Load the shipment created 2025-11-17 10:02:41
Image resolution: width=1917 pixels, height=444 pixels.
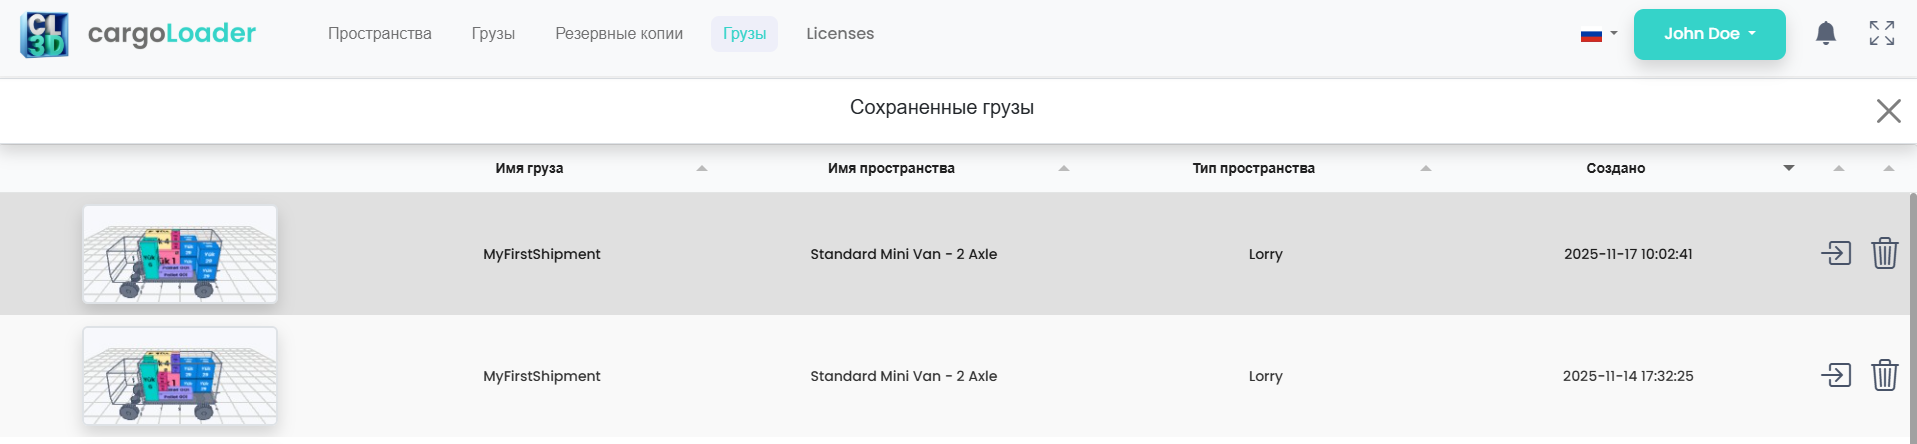(x=1836, y=253)
